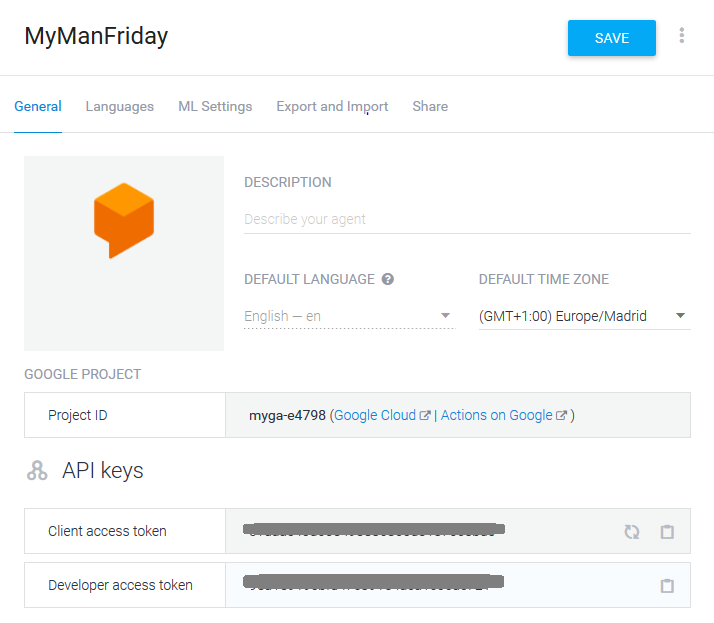Select the myga-e4798 project ID text

coord(287,415)
